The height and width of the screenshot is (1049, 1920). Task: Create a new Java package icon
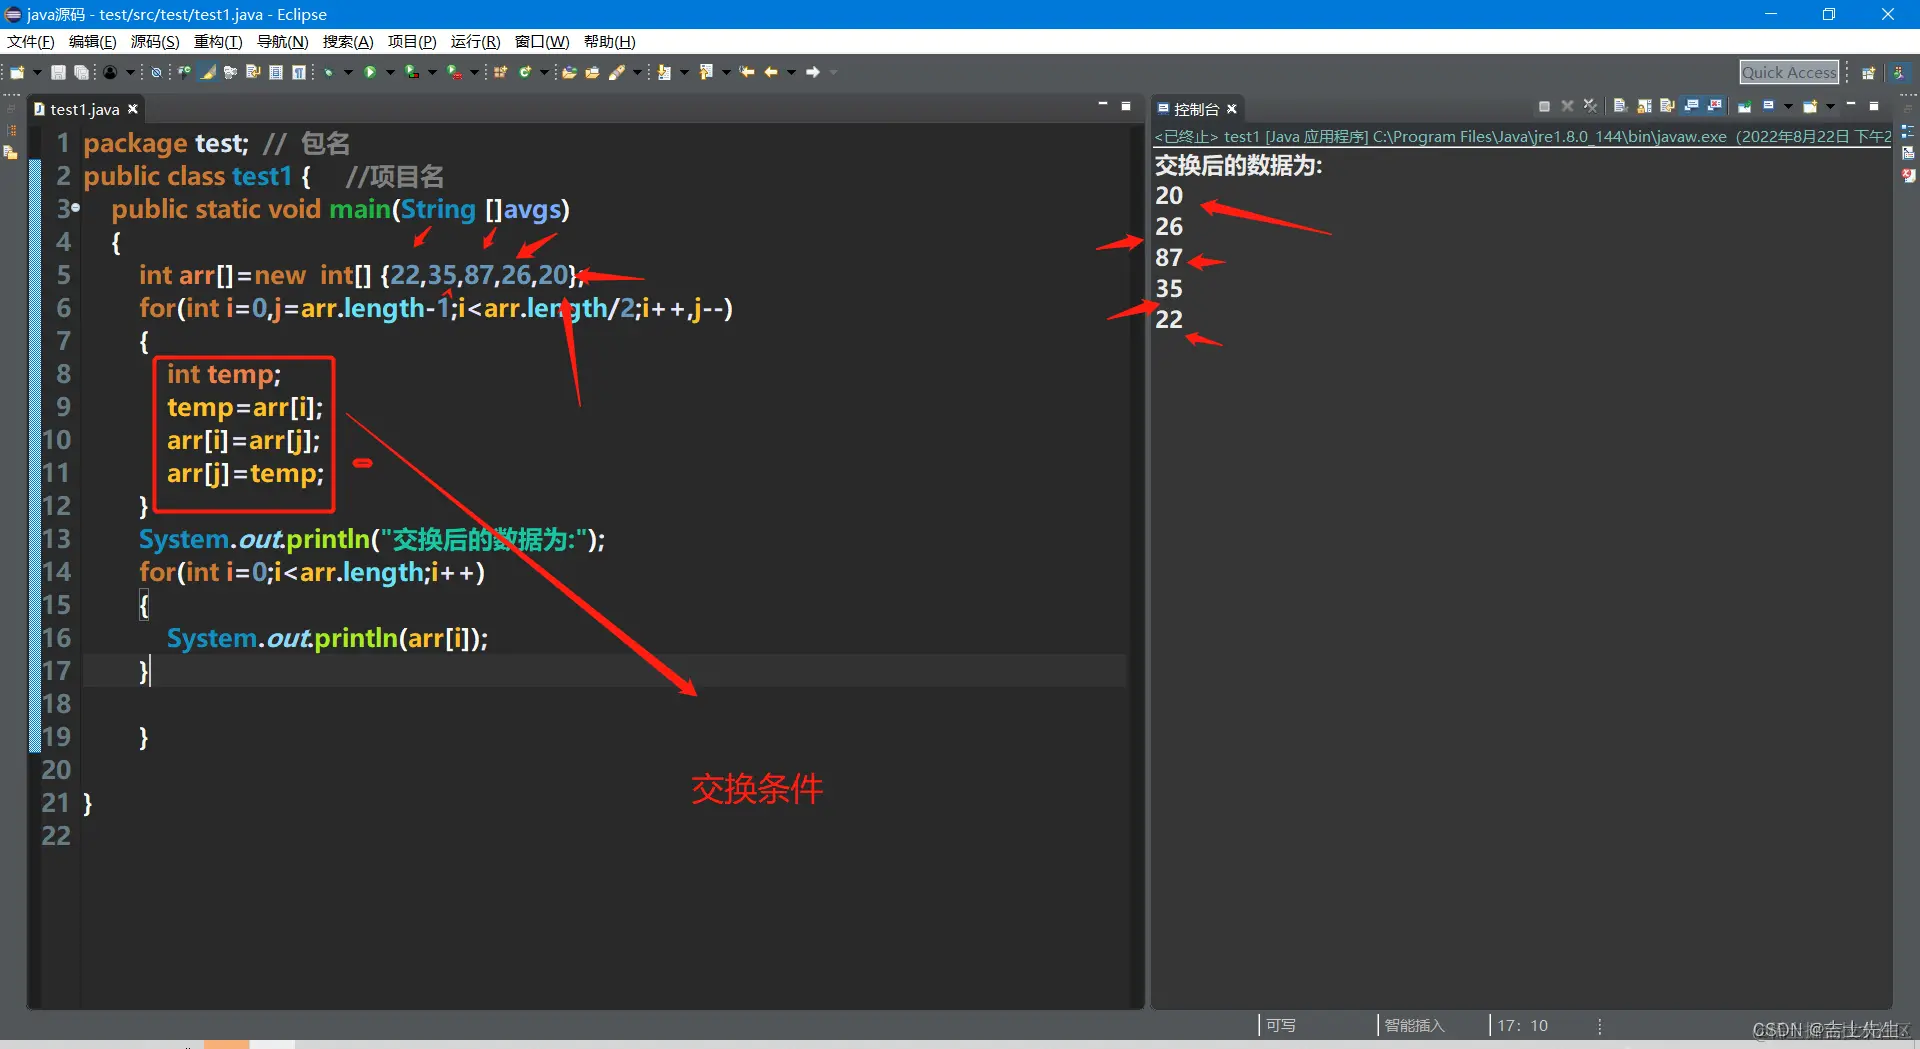[500, 72]
